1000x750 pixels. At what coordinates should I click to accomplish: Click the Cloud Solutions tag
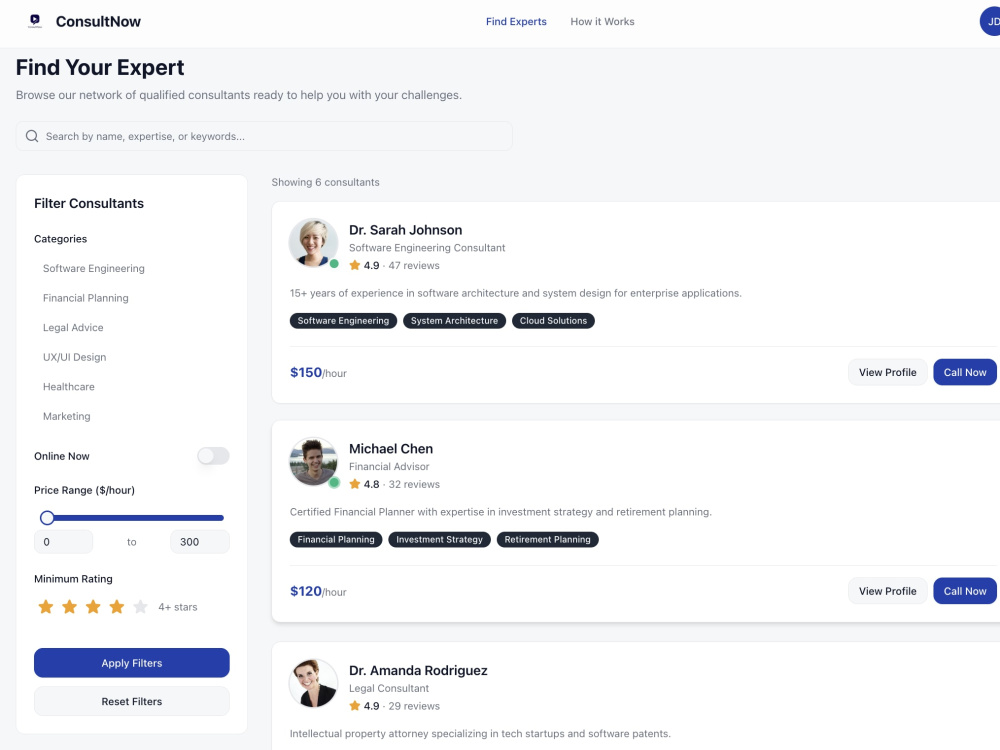[x=553, y=321]
